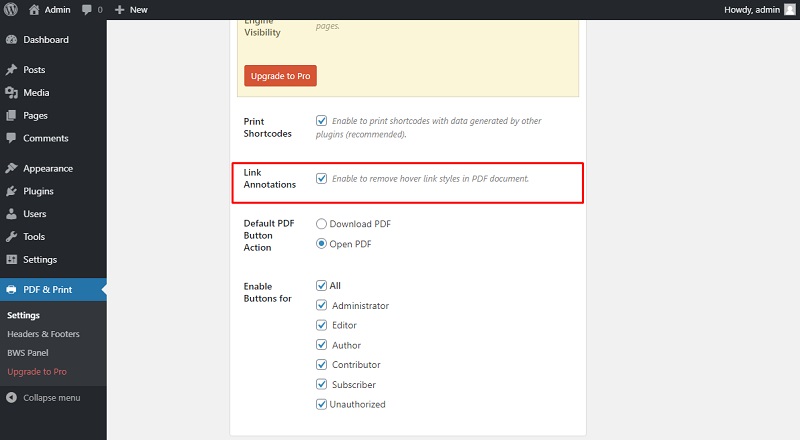800x440 pixels.
Task: Select the Open PDF radio button
Action: pyautogui.click(x=321, y=243)
